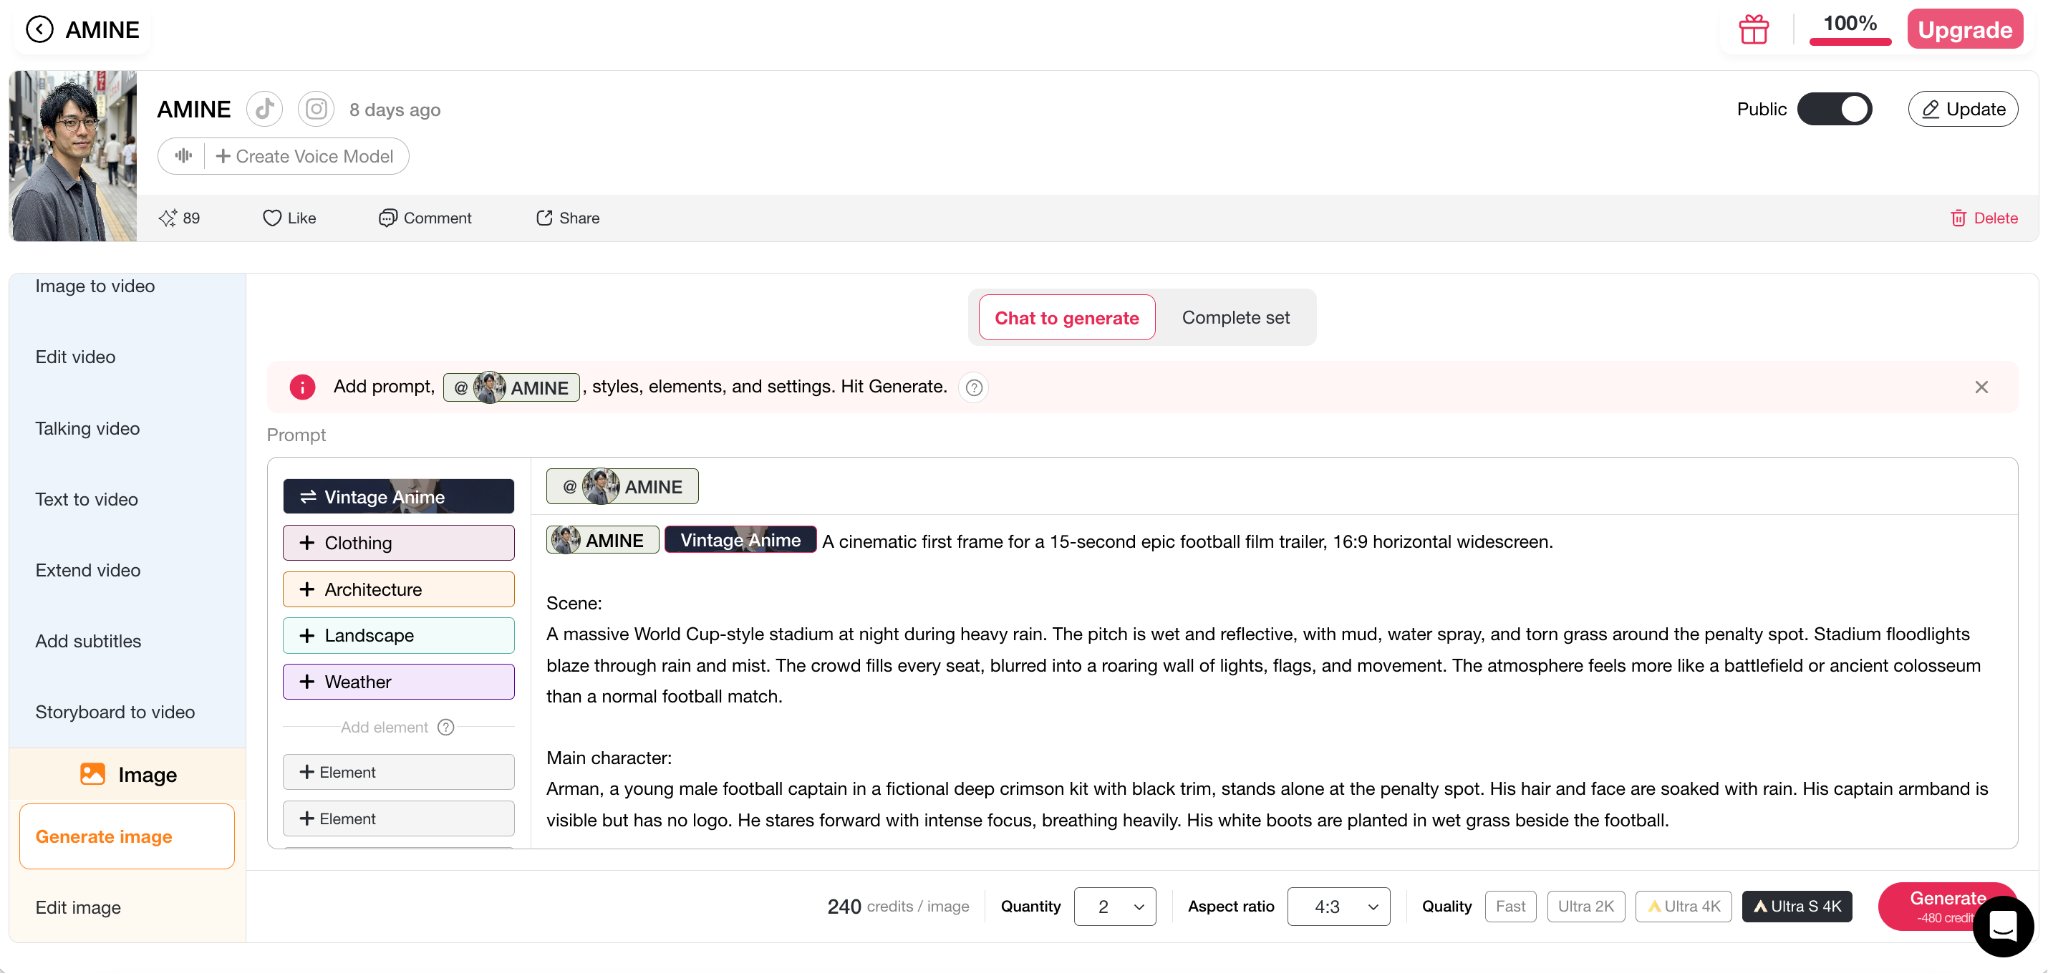Image resolution: width=2048 pixels, height=974 pixels.
Task: Open Extend video in sidebar
Action: [88, 570]
